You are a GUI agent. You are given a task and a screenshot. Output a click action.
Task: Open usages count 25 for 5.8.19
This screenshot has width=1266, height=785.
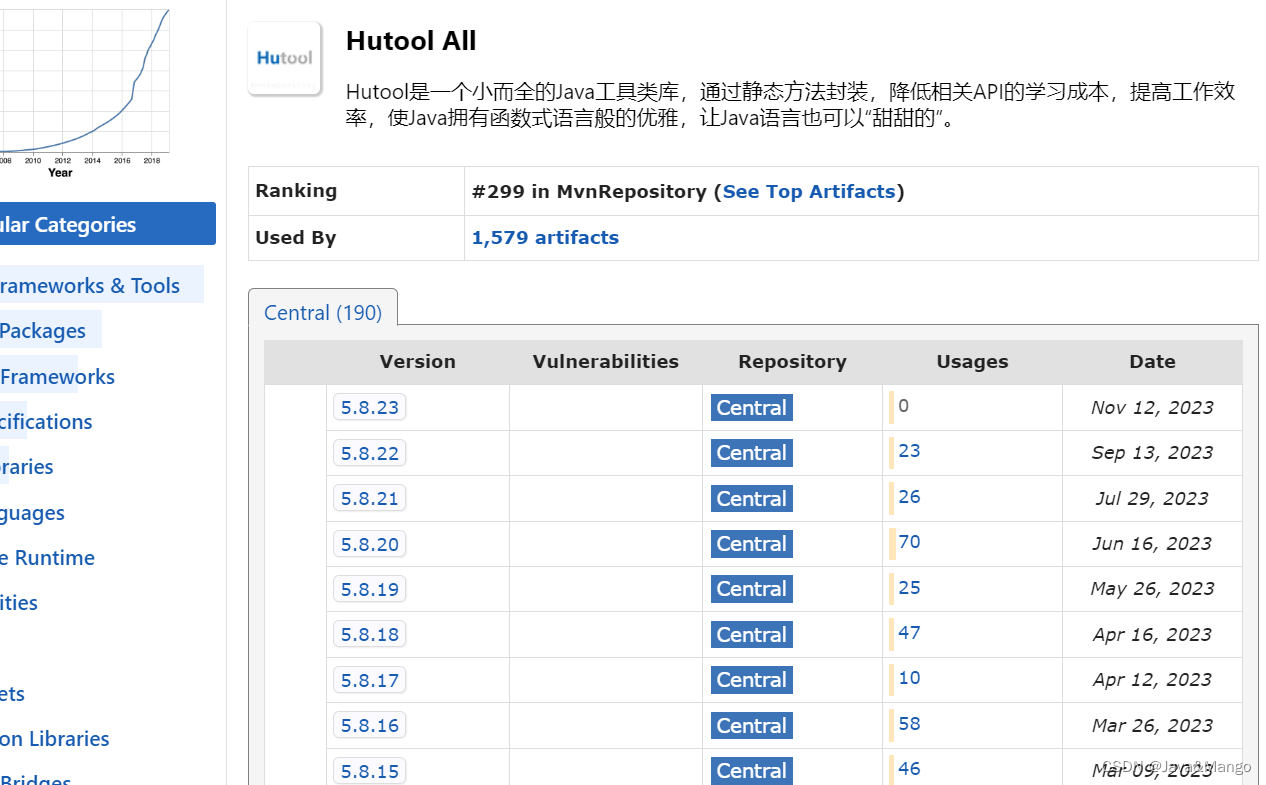point(909,587)
